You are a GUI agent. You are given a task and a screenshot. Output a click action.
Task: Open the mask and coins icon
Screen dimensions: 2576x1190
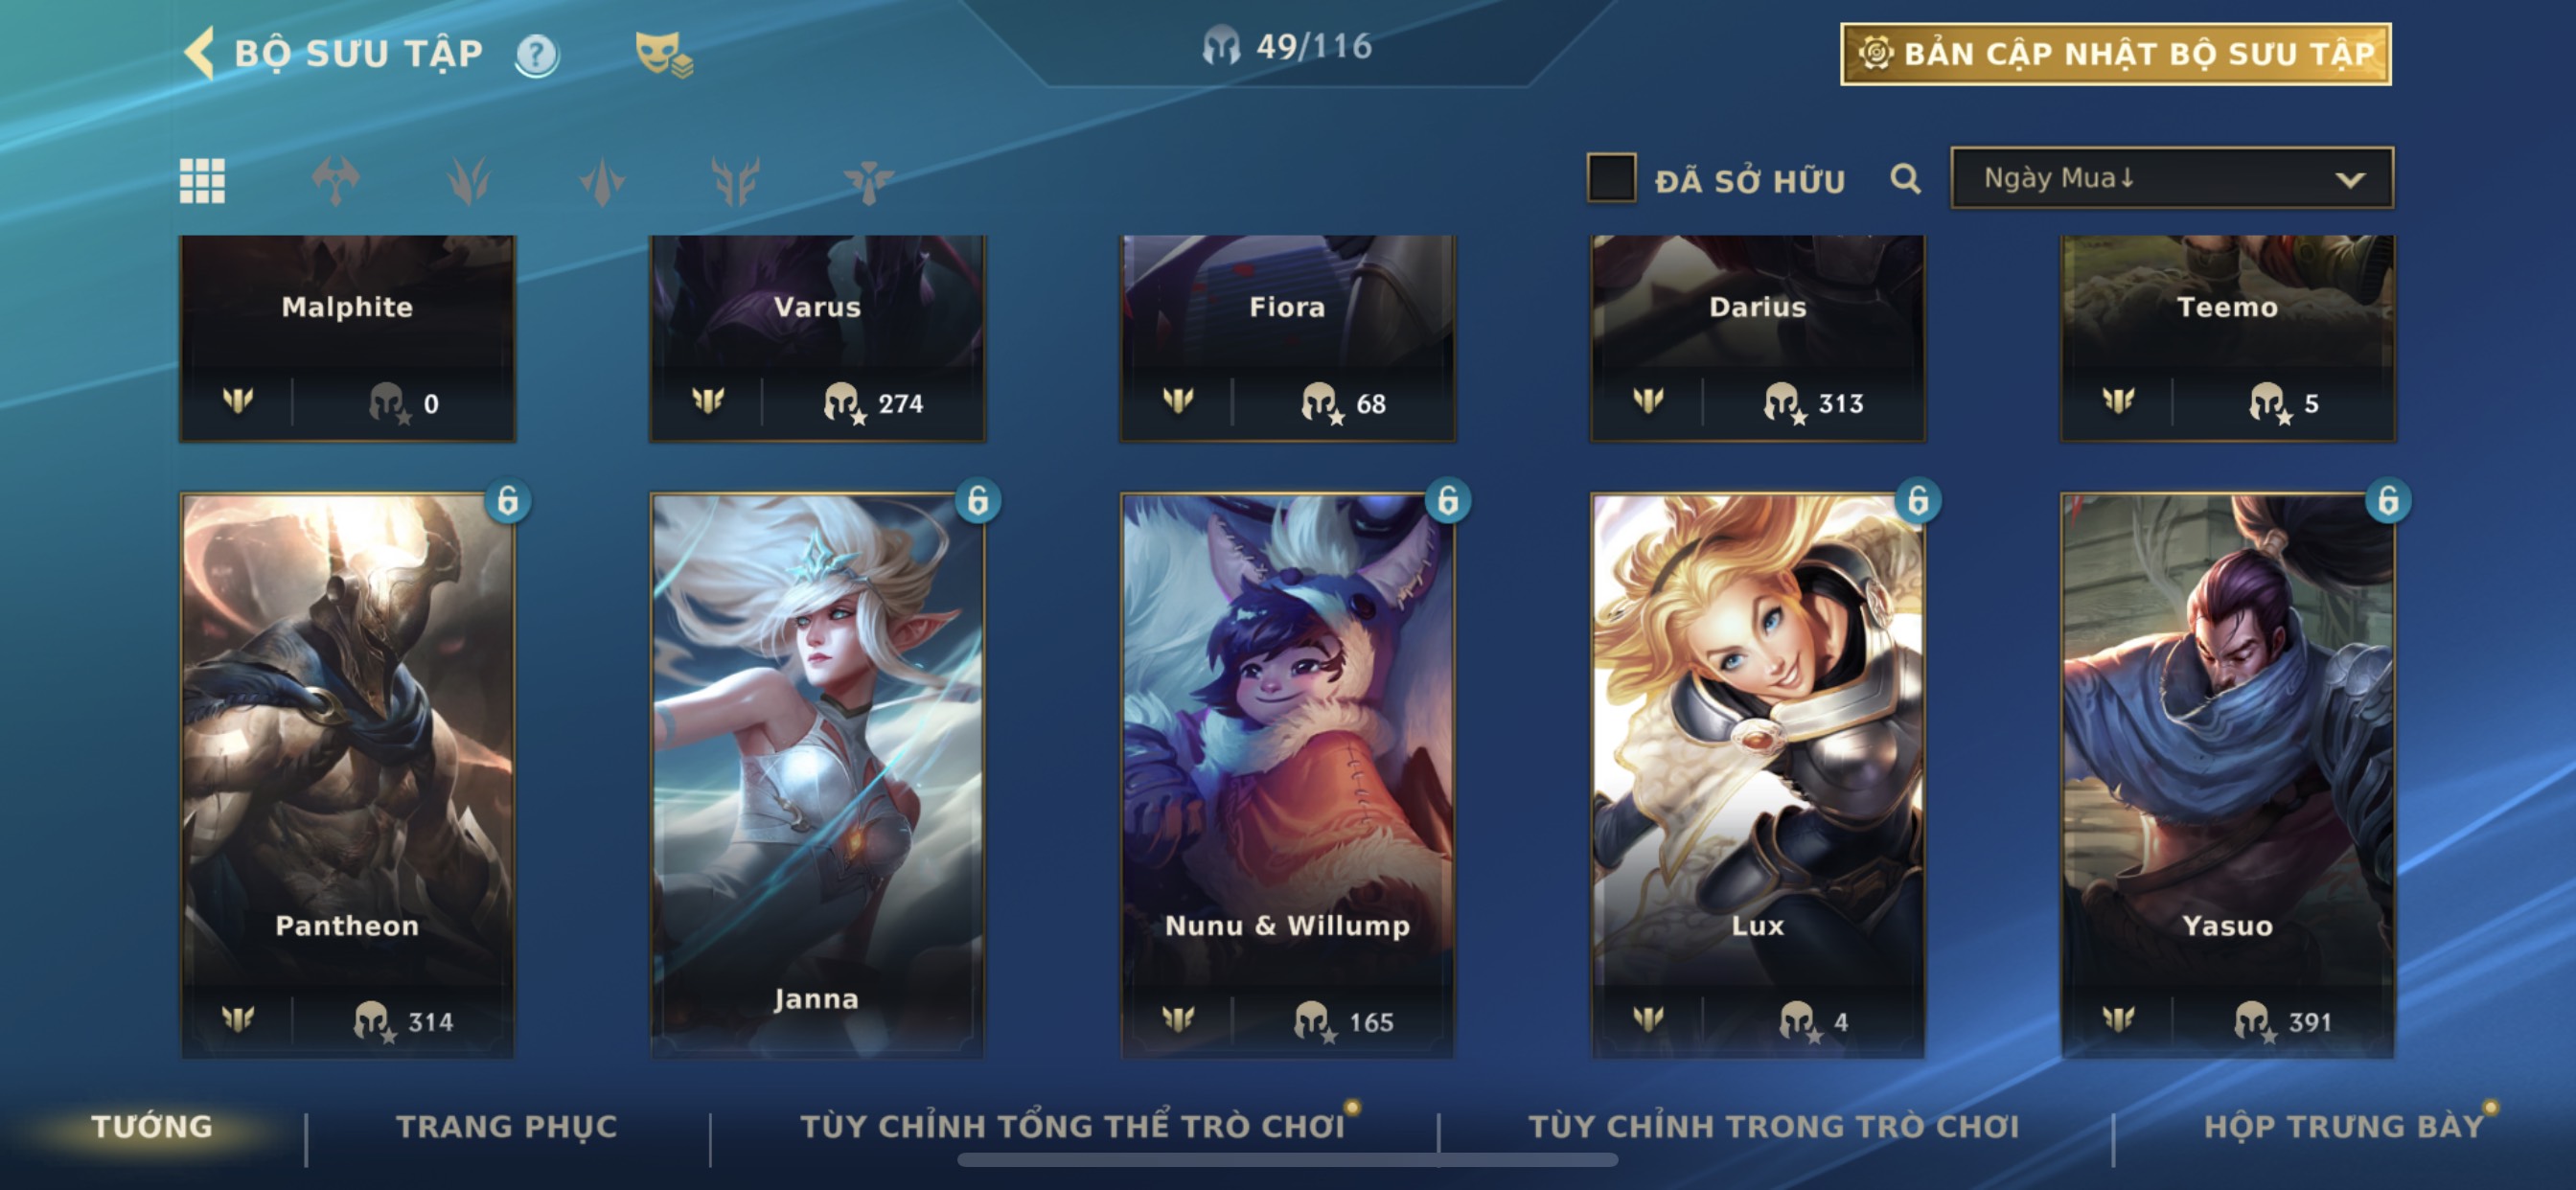[x=663, y=54]
